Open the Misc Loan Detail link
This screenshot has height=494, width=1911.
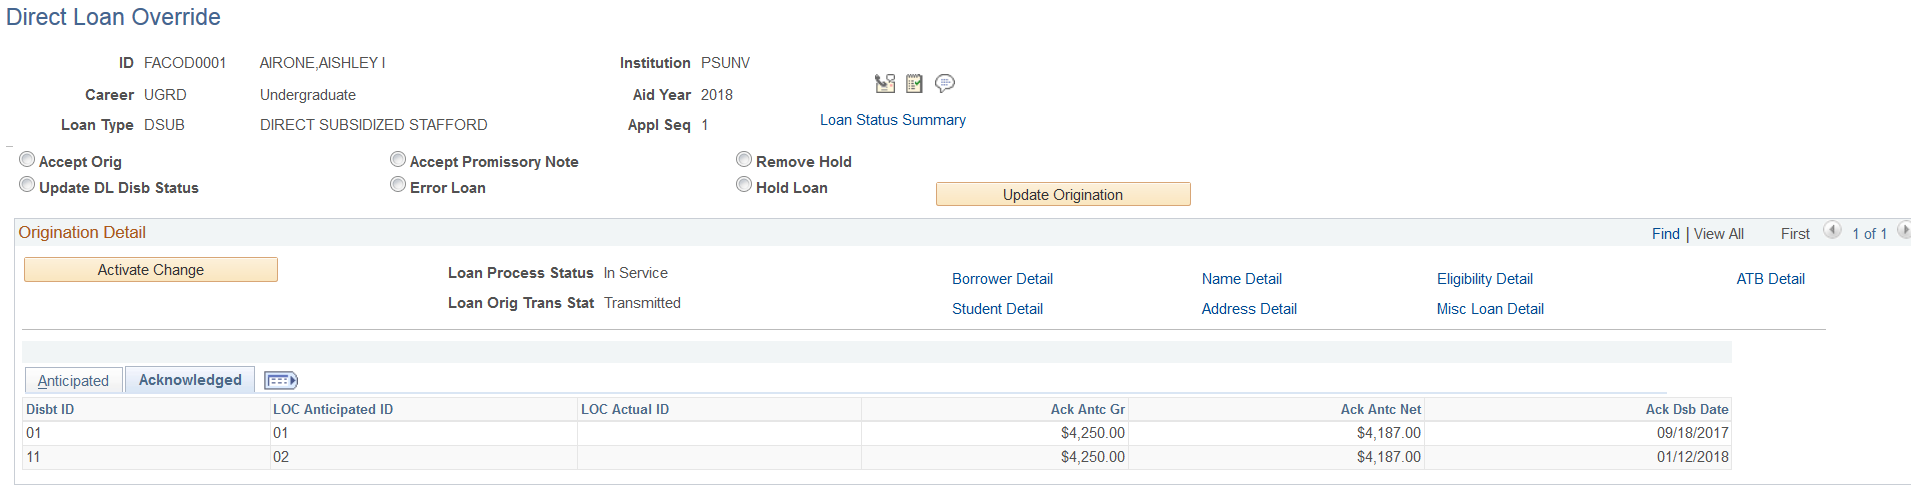pos(1490,309)
